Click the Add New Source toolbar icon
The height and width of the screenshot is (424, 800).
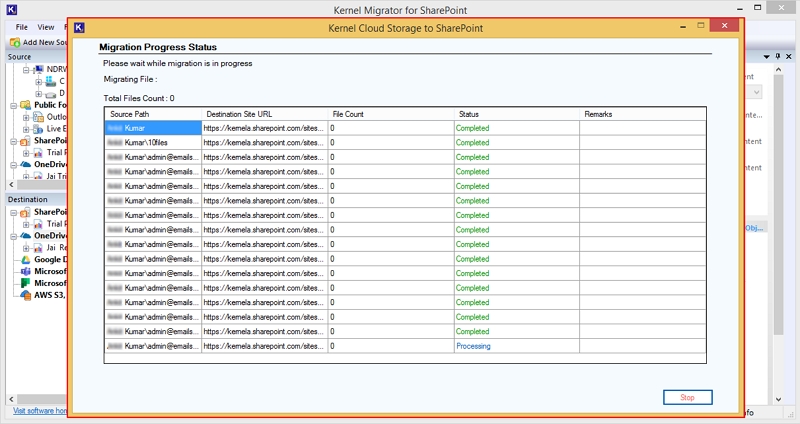(15, 42)
